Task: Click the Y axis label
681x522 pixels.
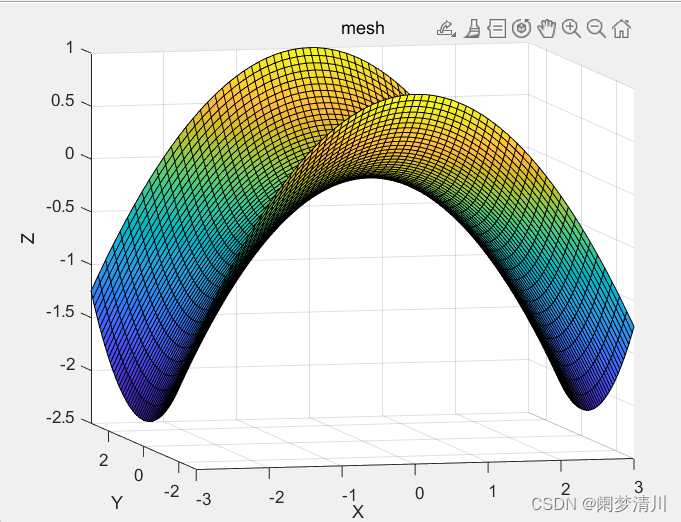Action: click(x=117, y=502)
